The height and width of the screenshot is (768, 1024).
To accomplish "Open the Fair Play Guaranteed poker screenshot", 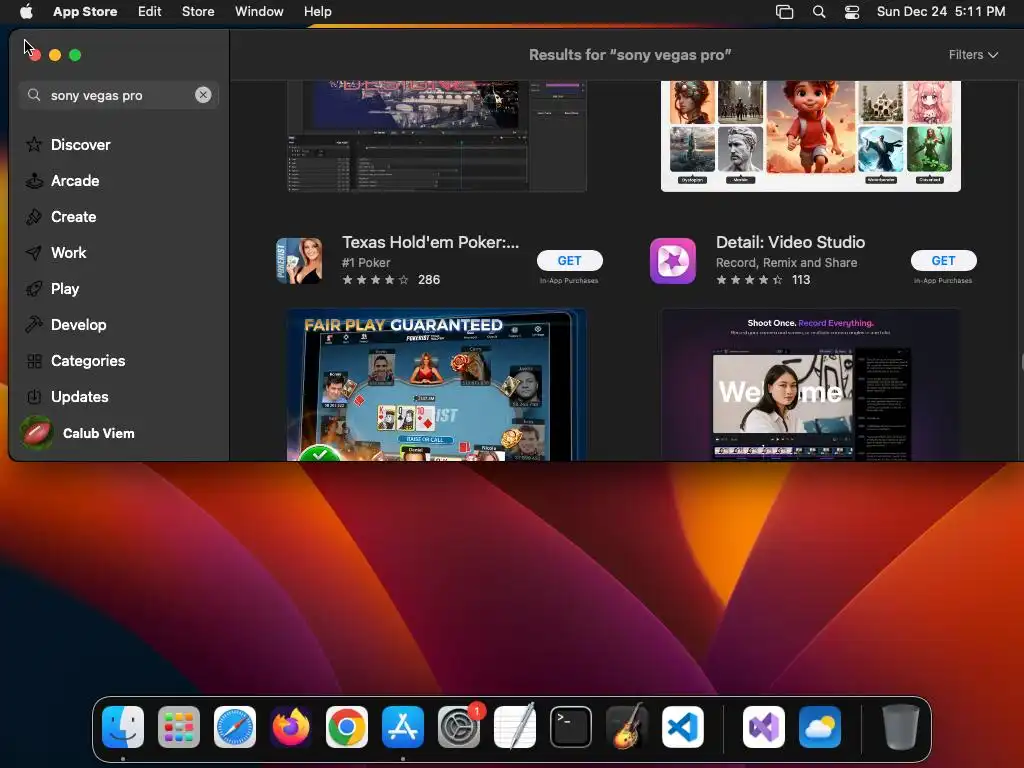I will (x=436, y=385).
